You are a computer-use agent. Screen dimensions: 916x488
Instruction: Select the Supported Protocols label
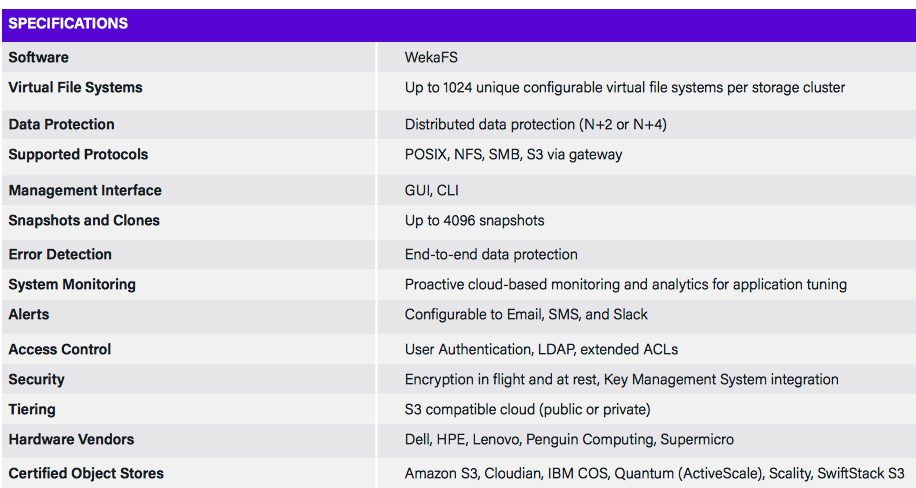(x=78, y=154)
